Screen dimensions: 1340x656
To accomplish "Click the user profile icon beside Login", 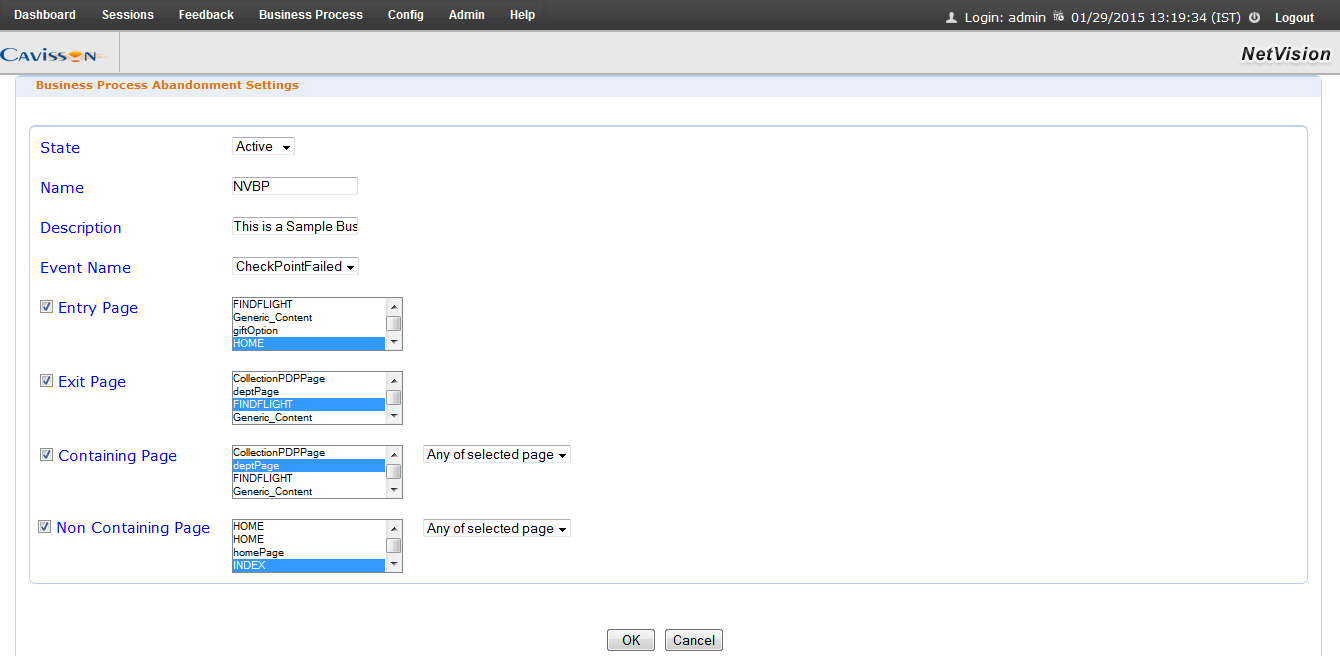I will [951, 17].
